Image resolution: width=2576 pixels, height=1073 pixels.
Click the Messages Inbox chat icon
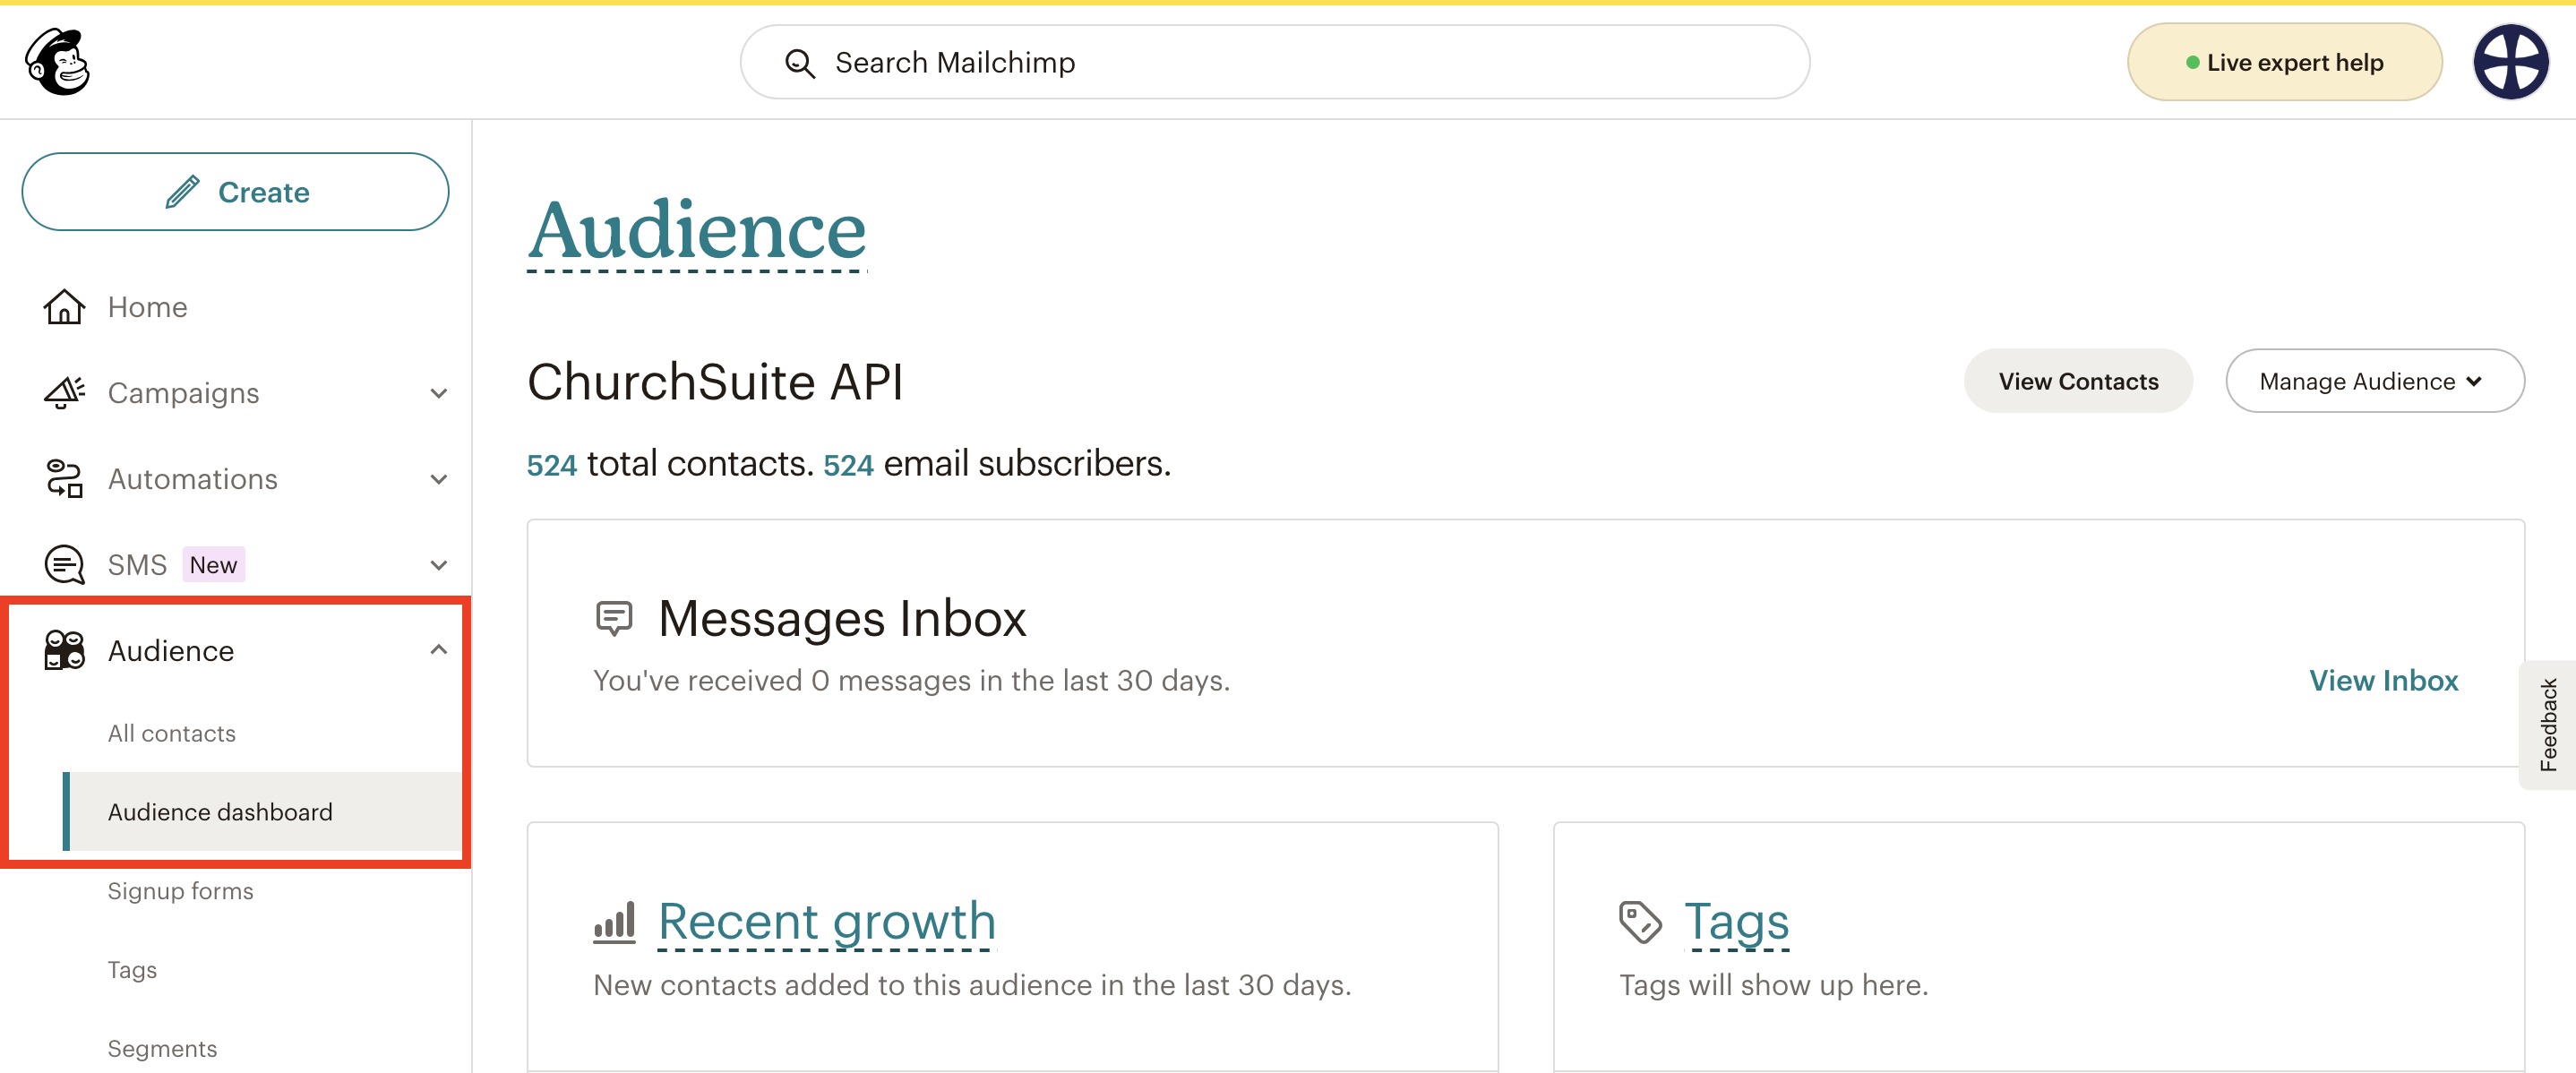point(614,618)
